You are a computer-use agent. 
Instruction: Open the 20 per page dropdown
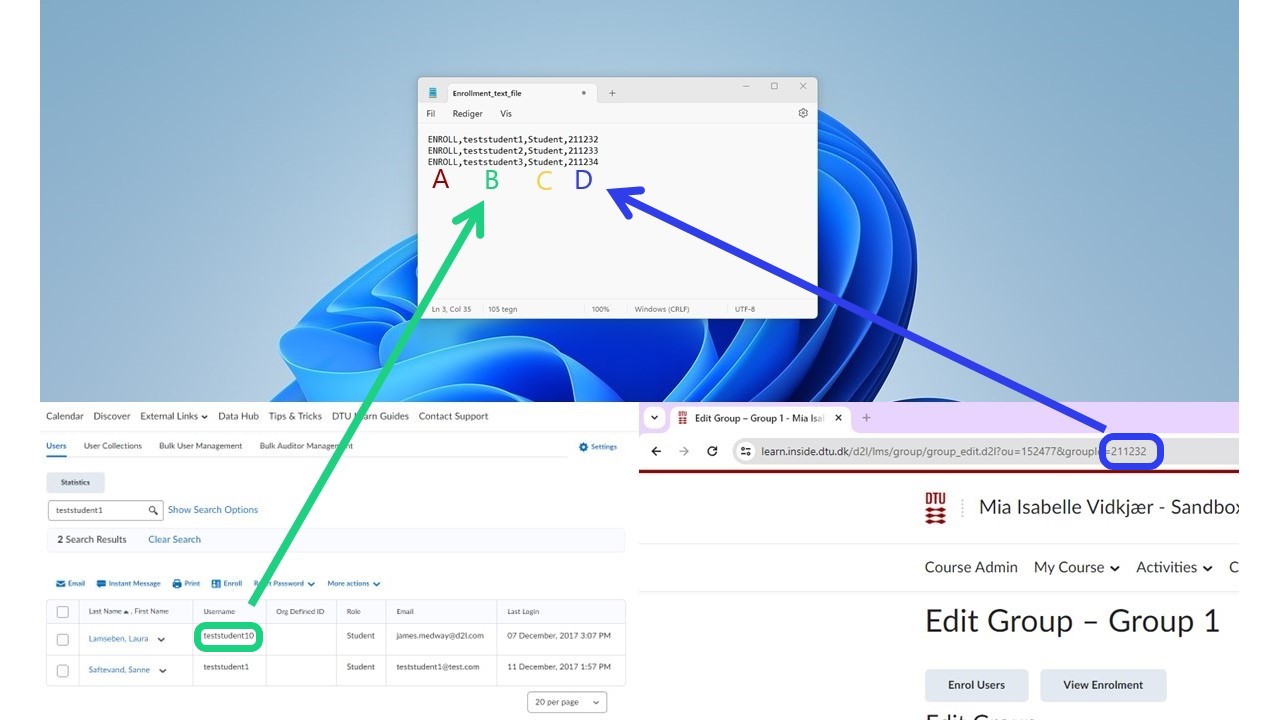point(567,702)
